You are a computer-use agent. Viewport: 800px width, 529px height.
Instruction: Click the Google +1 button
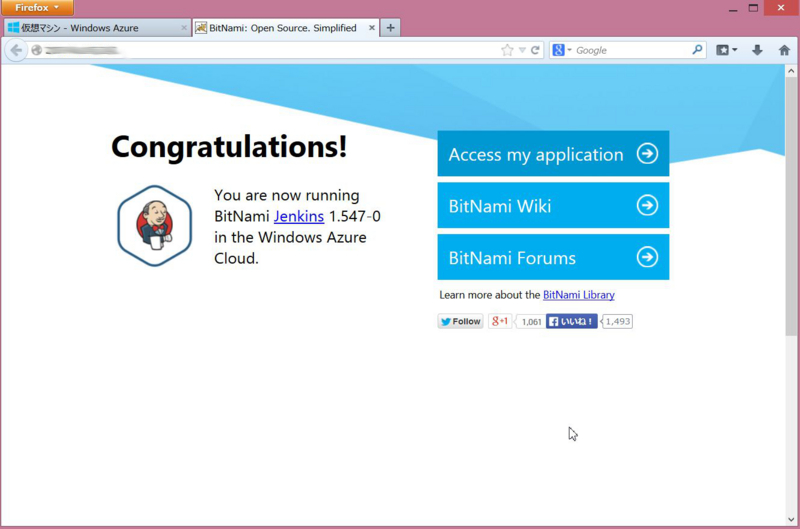click(499, 321)
